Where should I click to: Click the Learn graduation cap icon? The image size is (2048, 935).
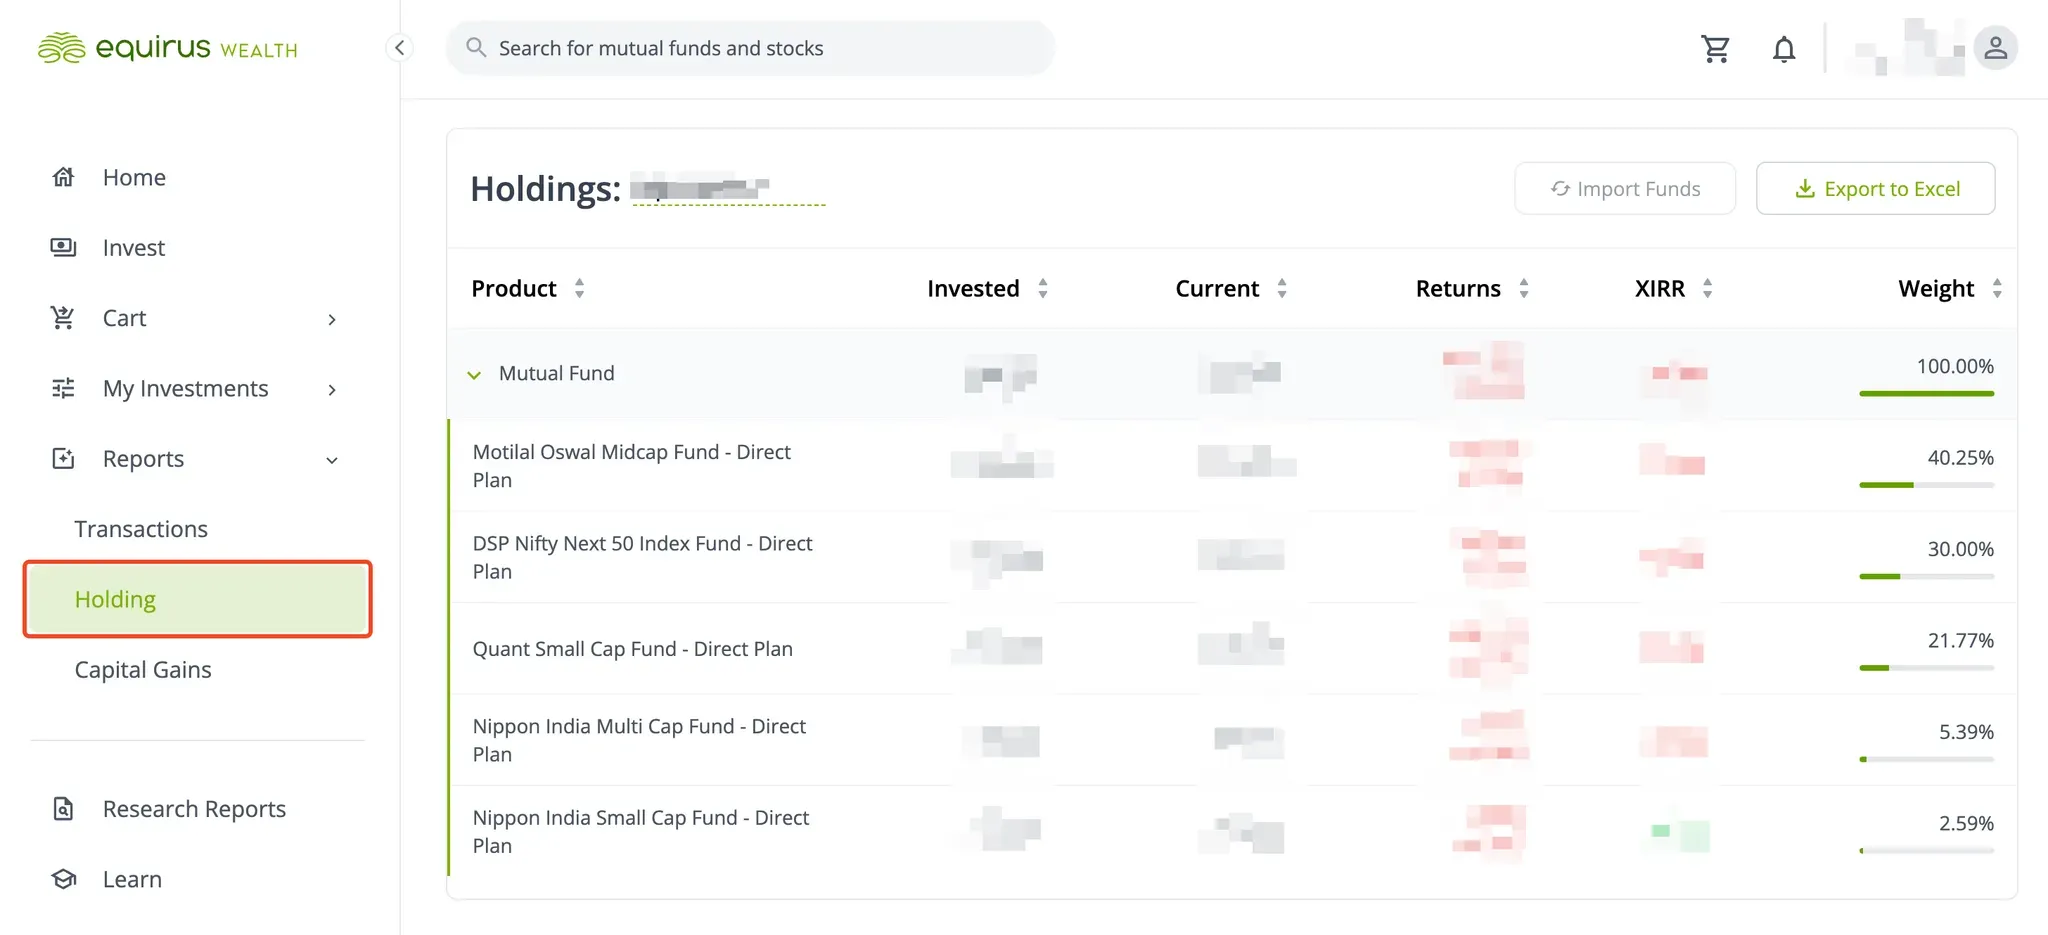point(64,879)
